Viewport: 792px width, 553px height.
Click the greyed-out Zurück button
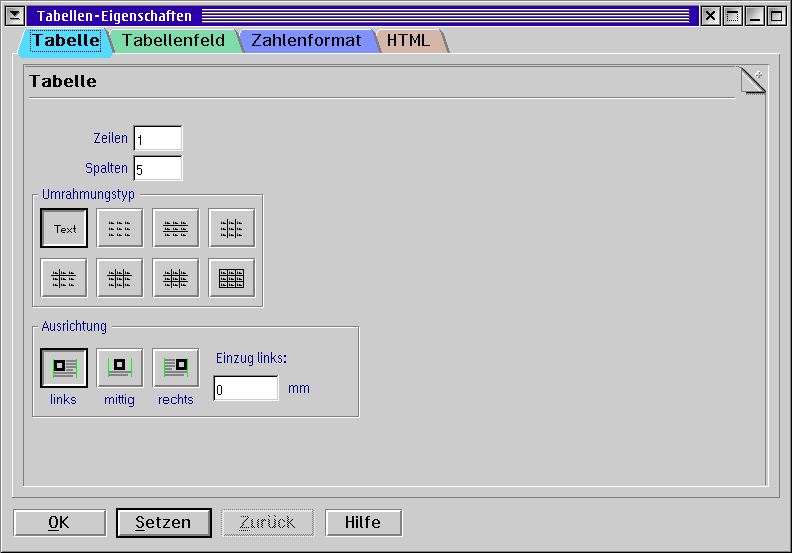click(x=267, y=523)
